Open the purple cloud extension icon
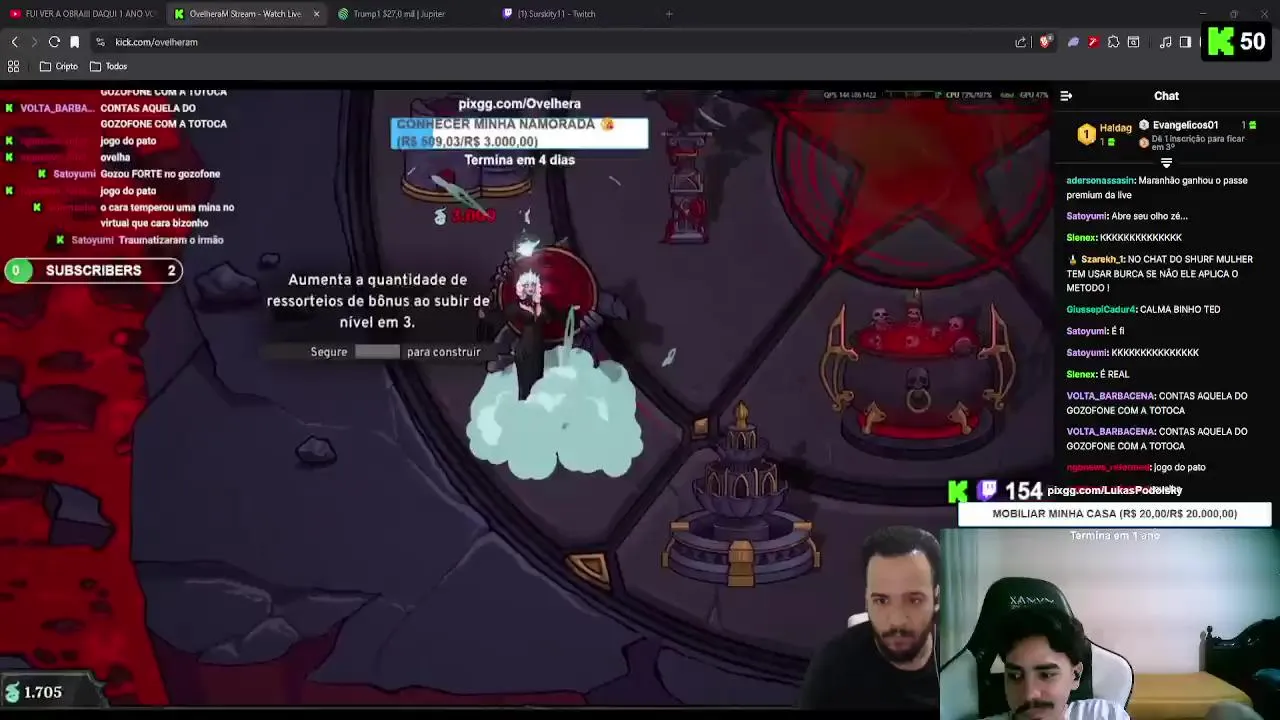 pos(1073,42)
